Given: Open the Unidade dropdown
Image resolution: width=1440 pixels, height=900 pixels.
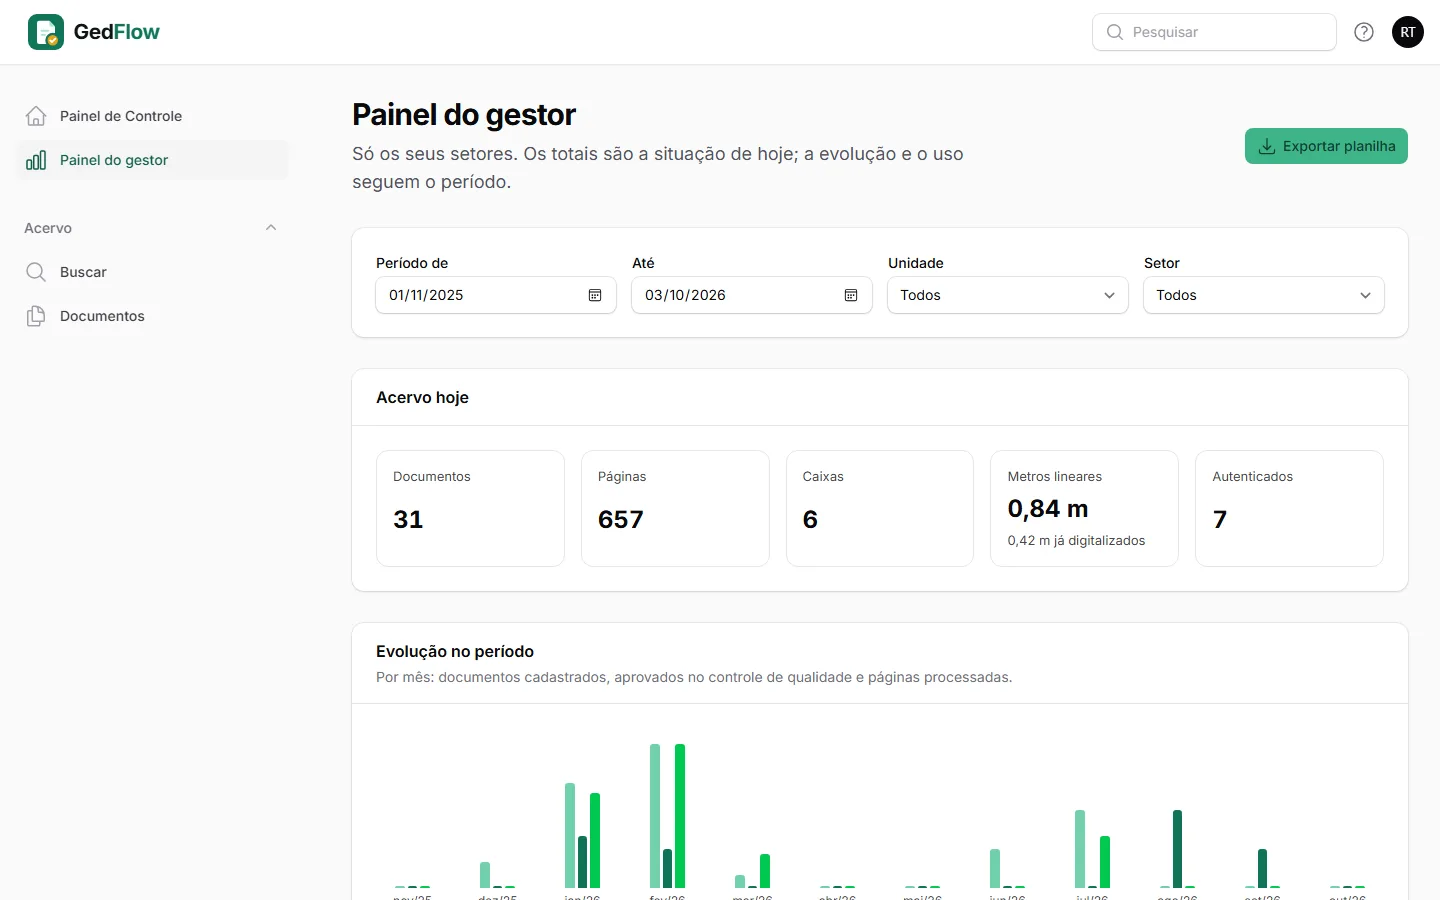Looking at the screenshot, I should point(1008,295).
